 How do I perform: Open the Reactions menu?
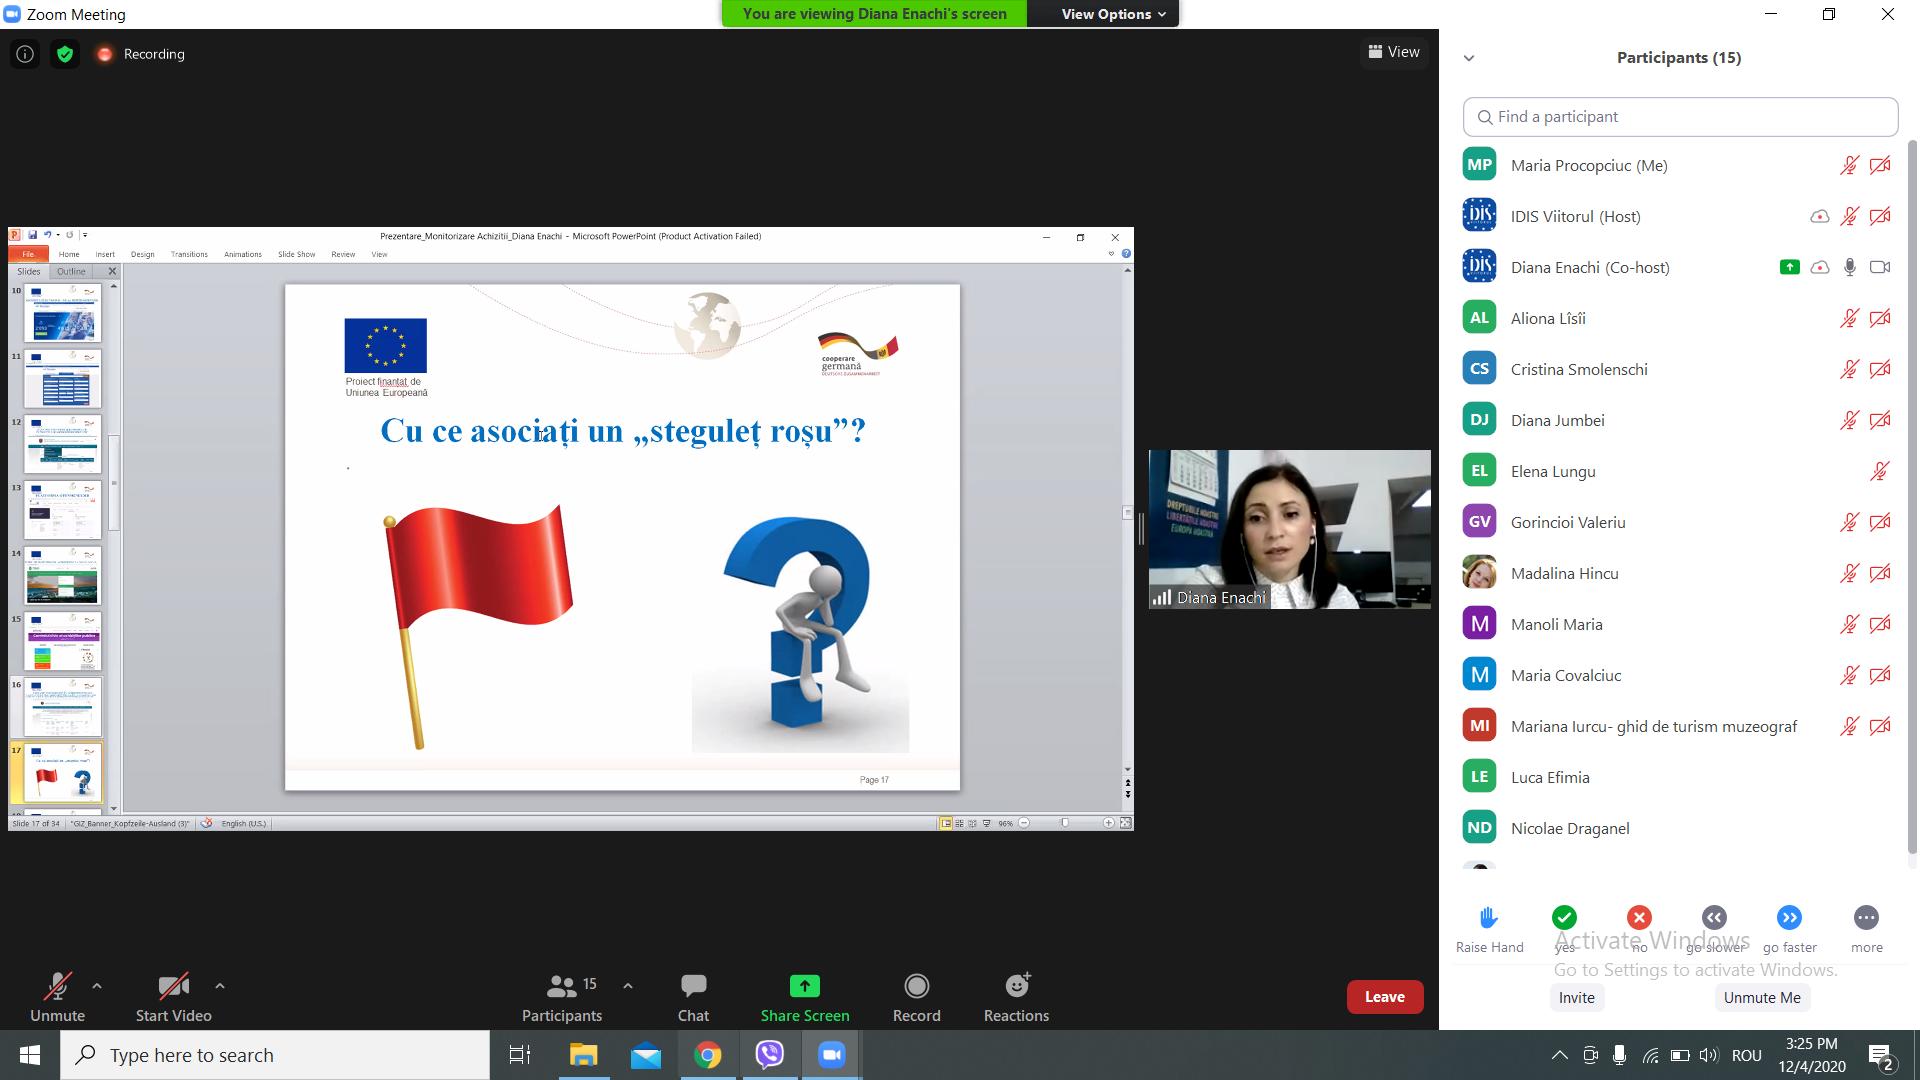(1017, 997)
